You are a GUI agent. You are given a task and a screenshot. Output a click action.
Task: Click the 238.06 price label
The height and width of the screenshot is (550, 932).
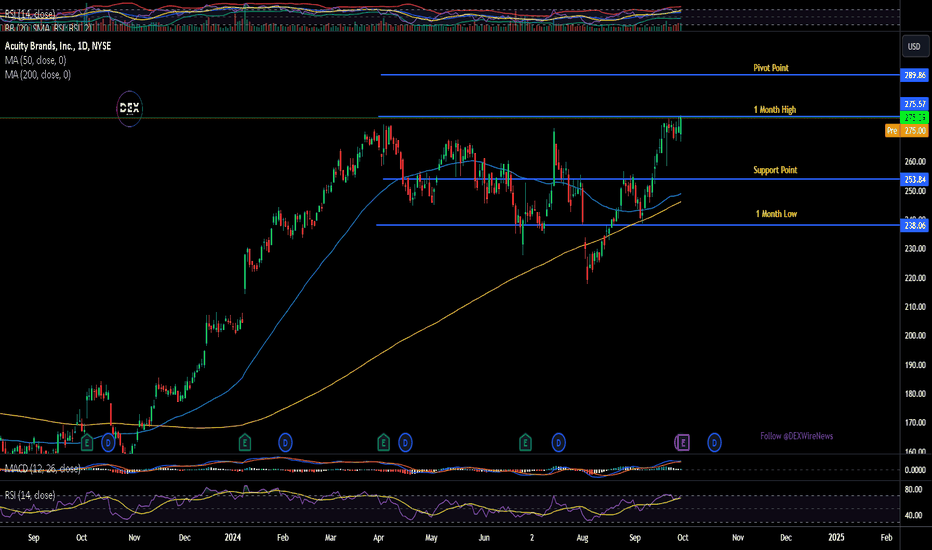(914, 225)
